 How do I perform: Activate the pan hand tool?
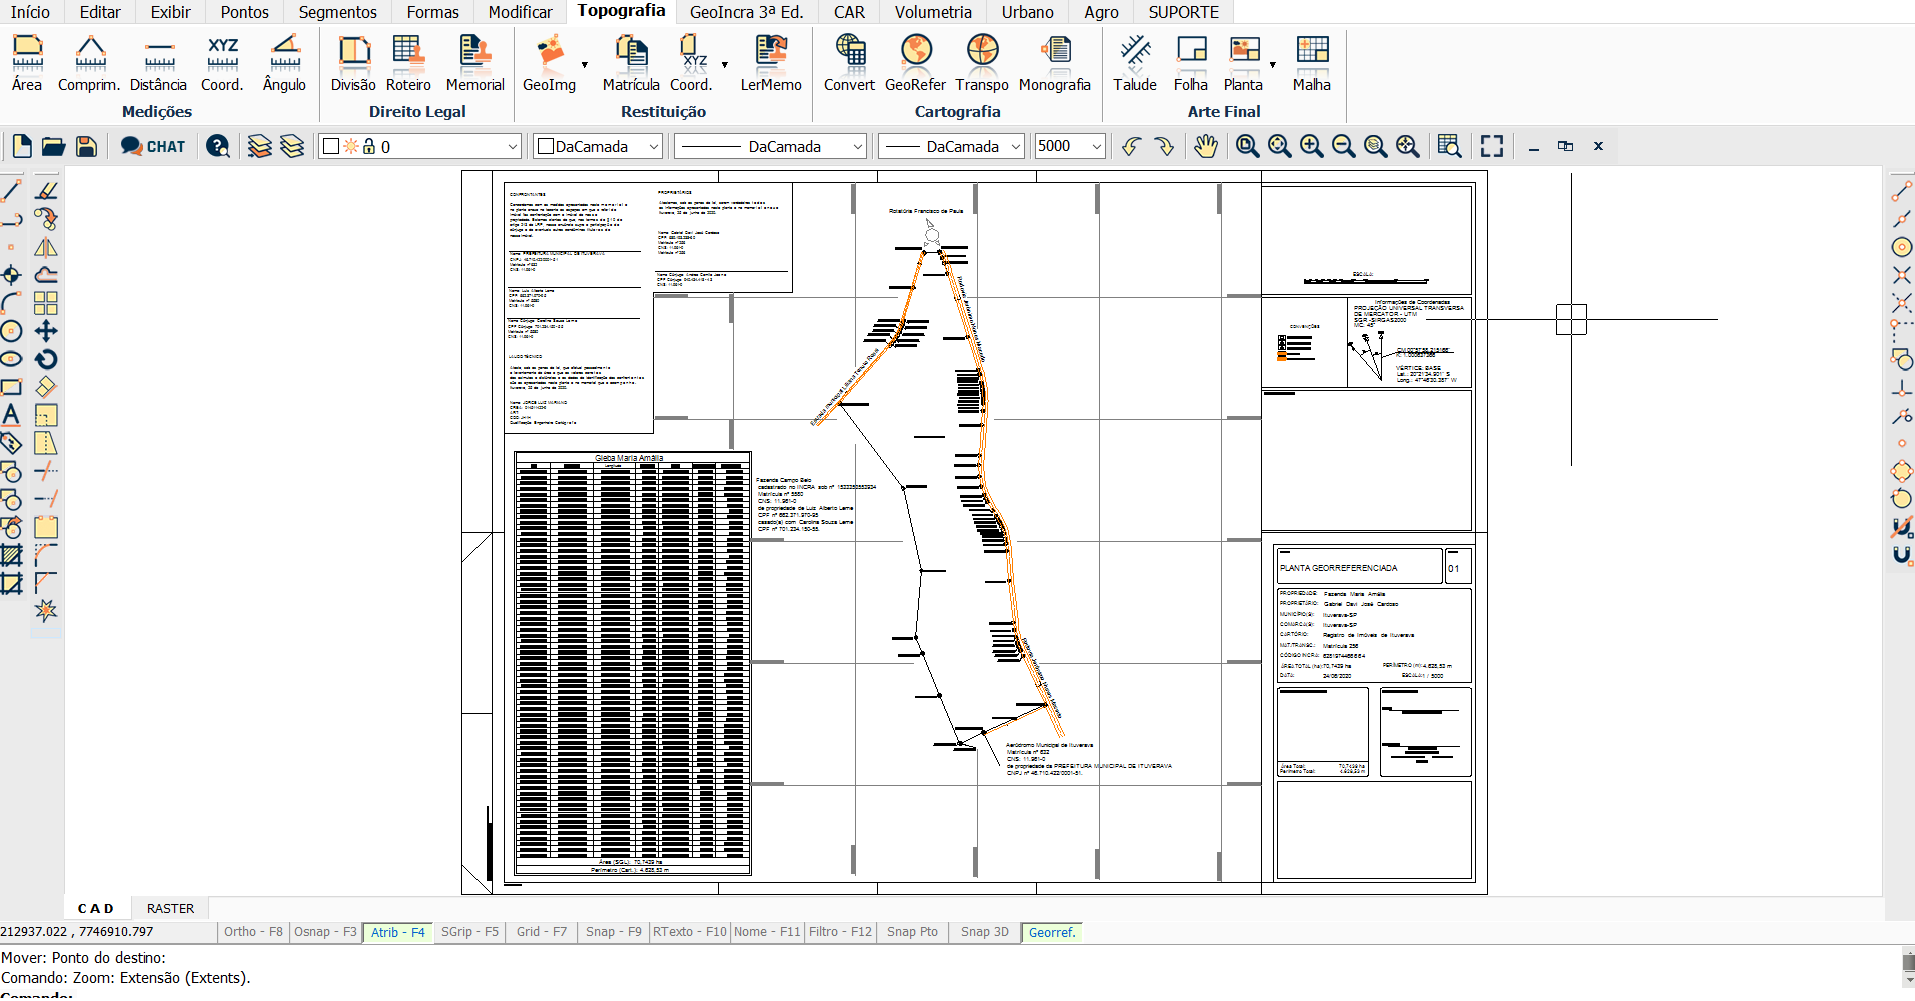(1206, 146)
